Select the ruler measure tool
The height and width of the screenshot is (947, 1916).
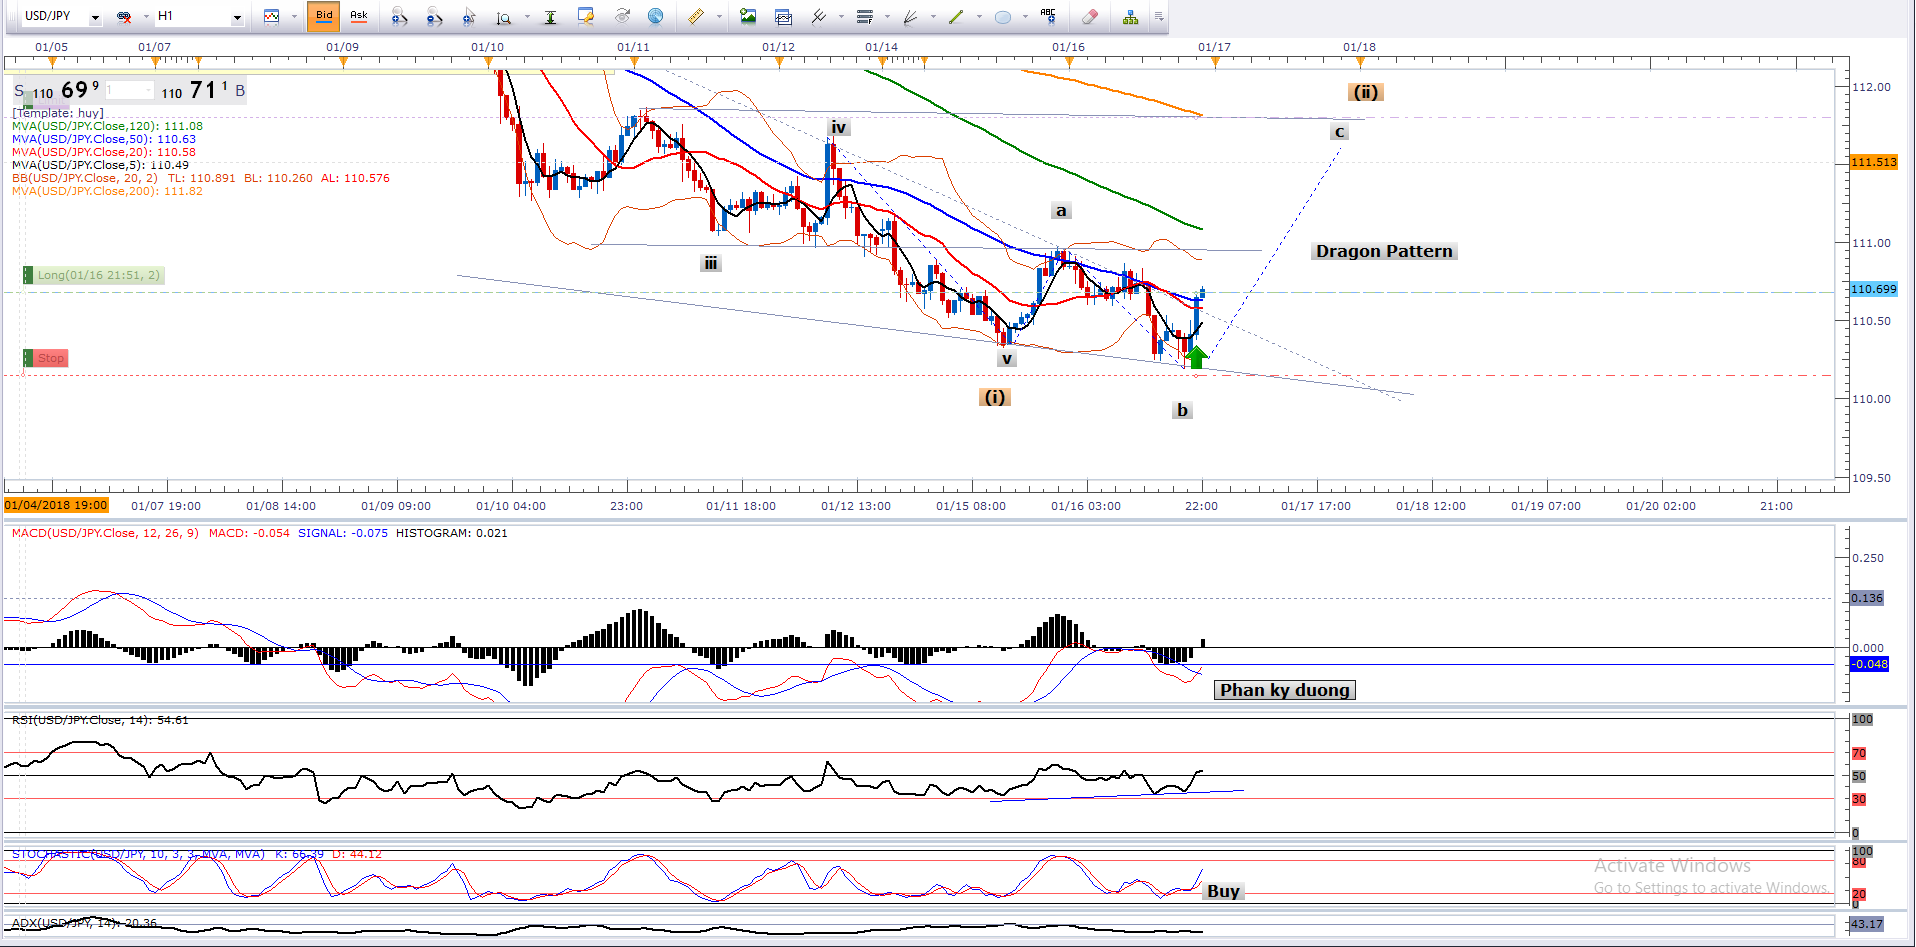click(696, 16)
